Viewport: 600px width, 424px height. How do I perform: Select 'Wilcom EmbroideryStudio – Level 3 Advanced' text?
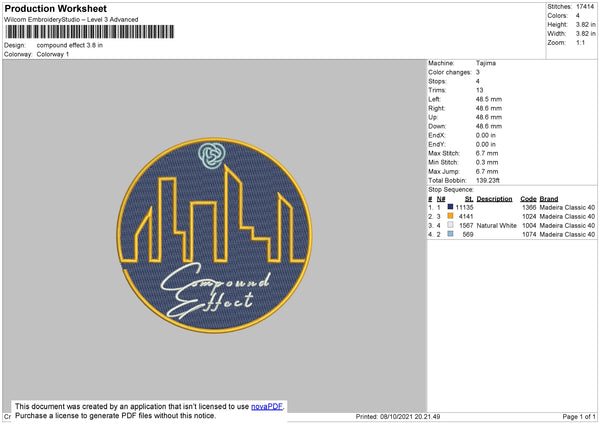(x=71, y=20)
